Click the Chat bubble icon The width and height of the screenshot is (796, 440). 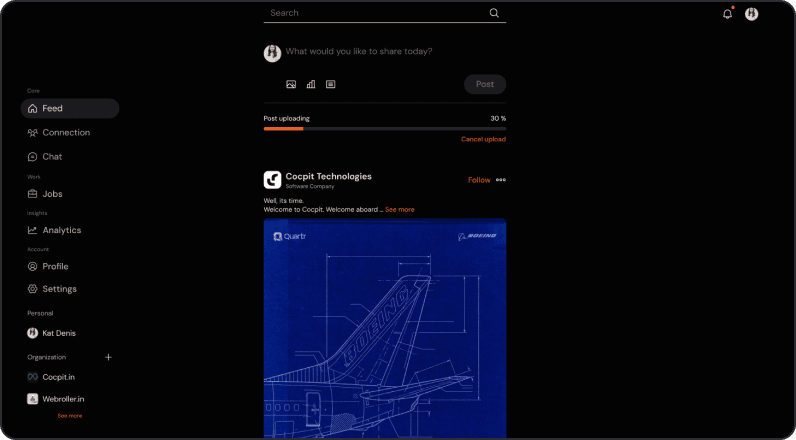pos(32,157)
